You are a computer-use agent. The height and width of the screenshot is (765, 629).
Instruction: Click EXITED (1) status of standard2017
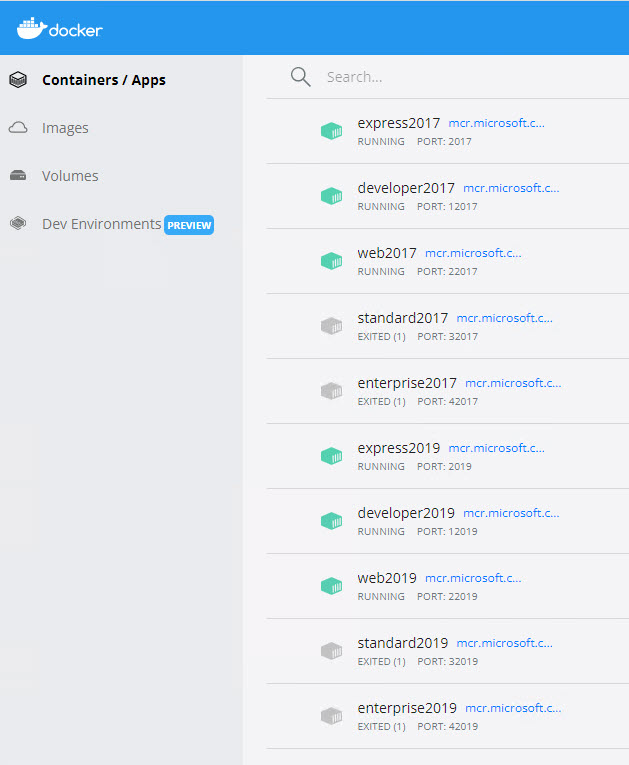click(x=382, y=337)
